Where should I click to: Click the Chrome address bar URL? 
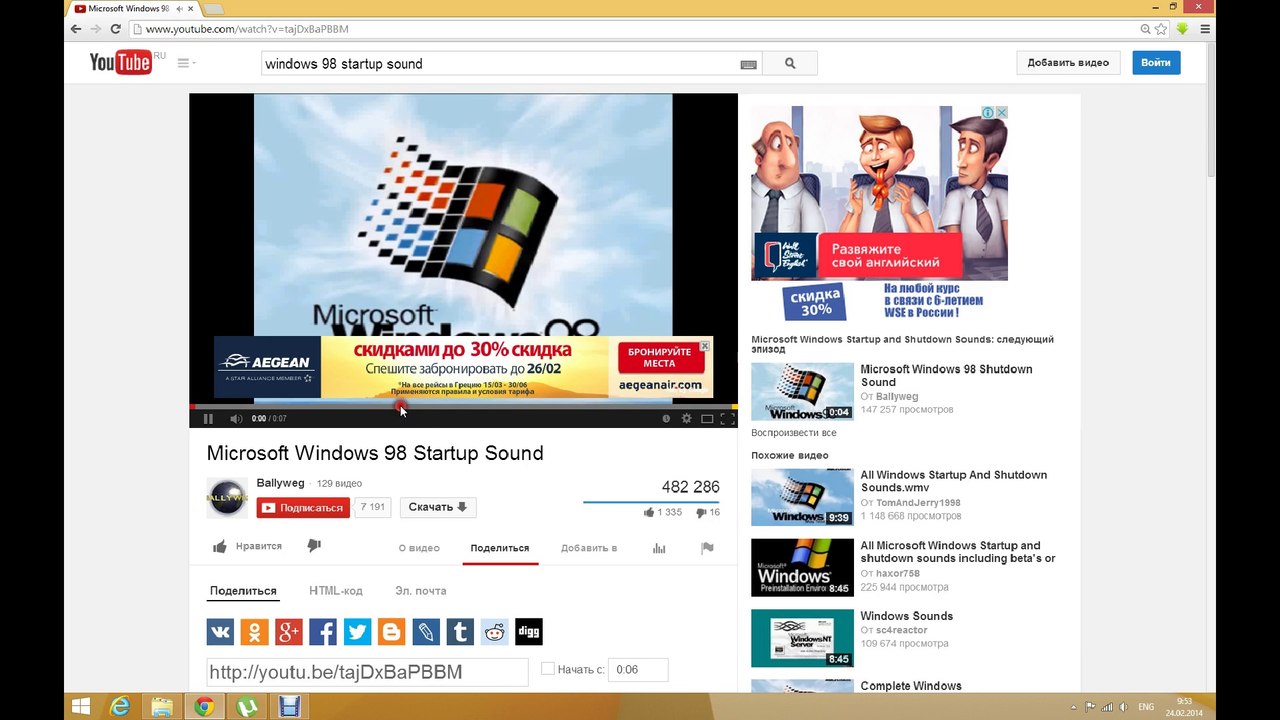[247, 29]
